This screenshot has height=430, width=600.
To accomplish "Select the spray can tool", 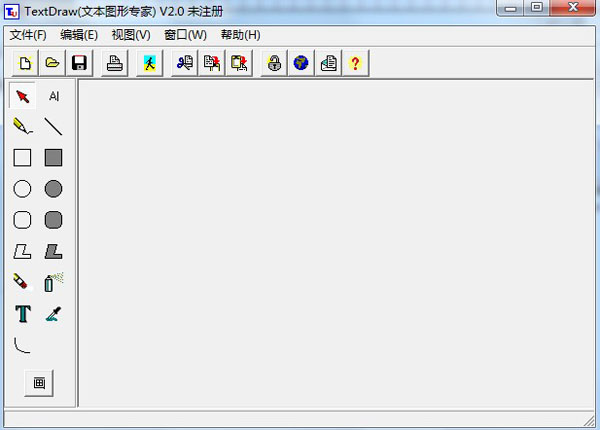I will pos(54,282).
